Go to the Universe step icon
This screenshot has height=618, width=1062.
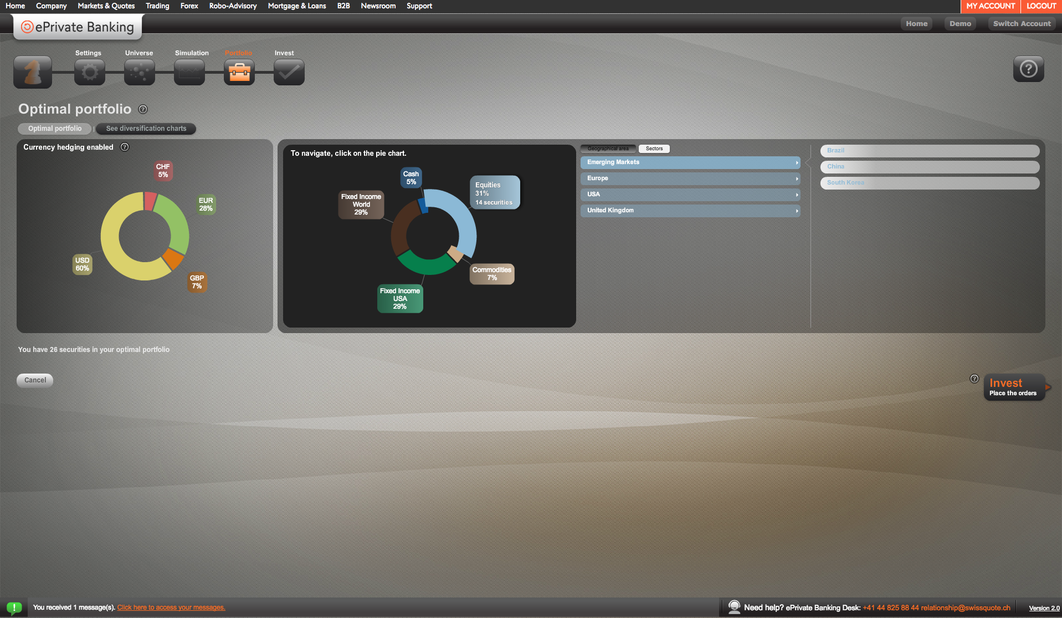(x=139, y=72)
